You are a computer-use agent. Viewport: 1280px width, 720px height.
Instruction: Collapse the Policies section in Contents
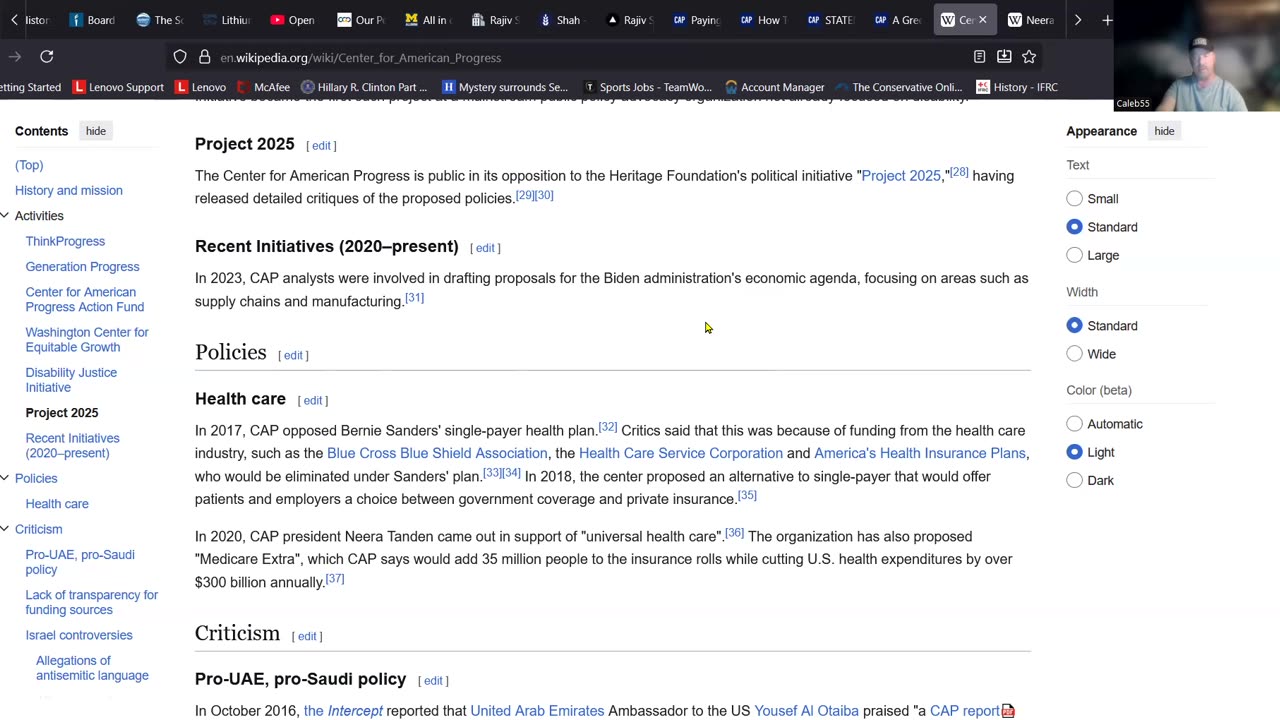click(5, 479)
